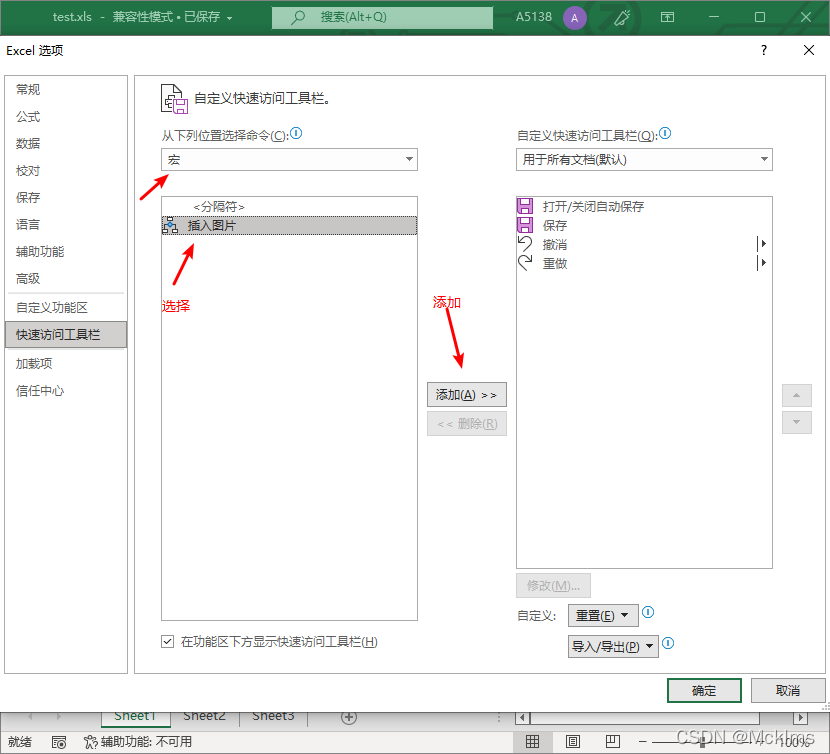Viewport: 830px width, 754px height.
Task: Open the 辅助功能 options category
Action: tap(40, 252)
